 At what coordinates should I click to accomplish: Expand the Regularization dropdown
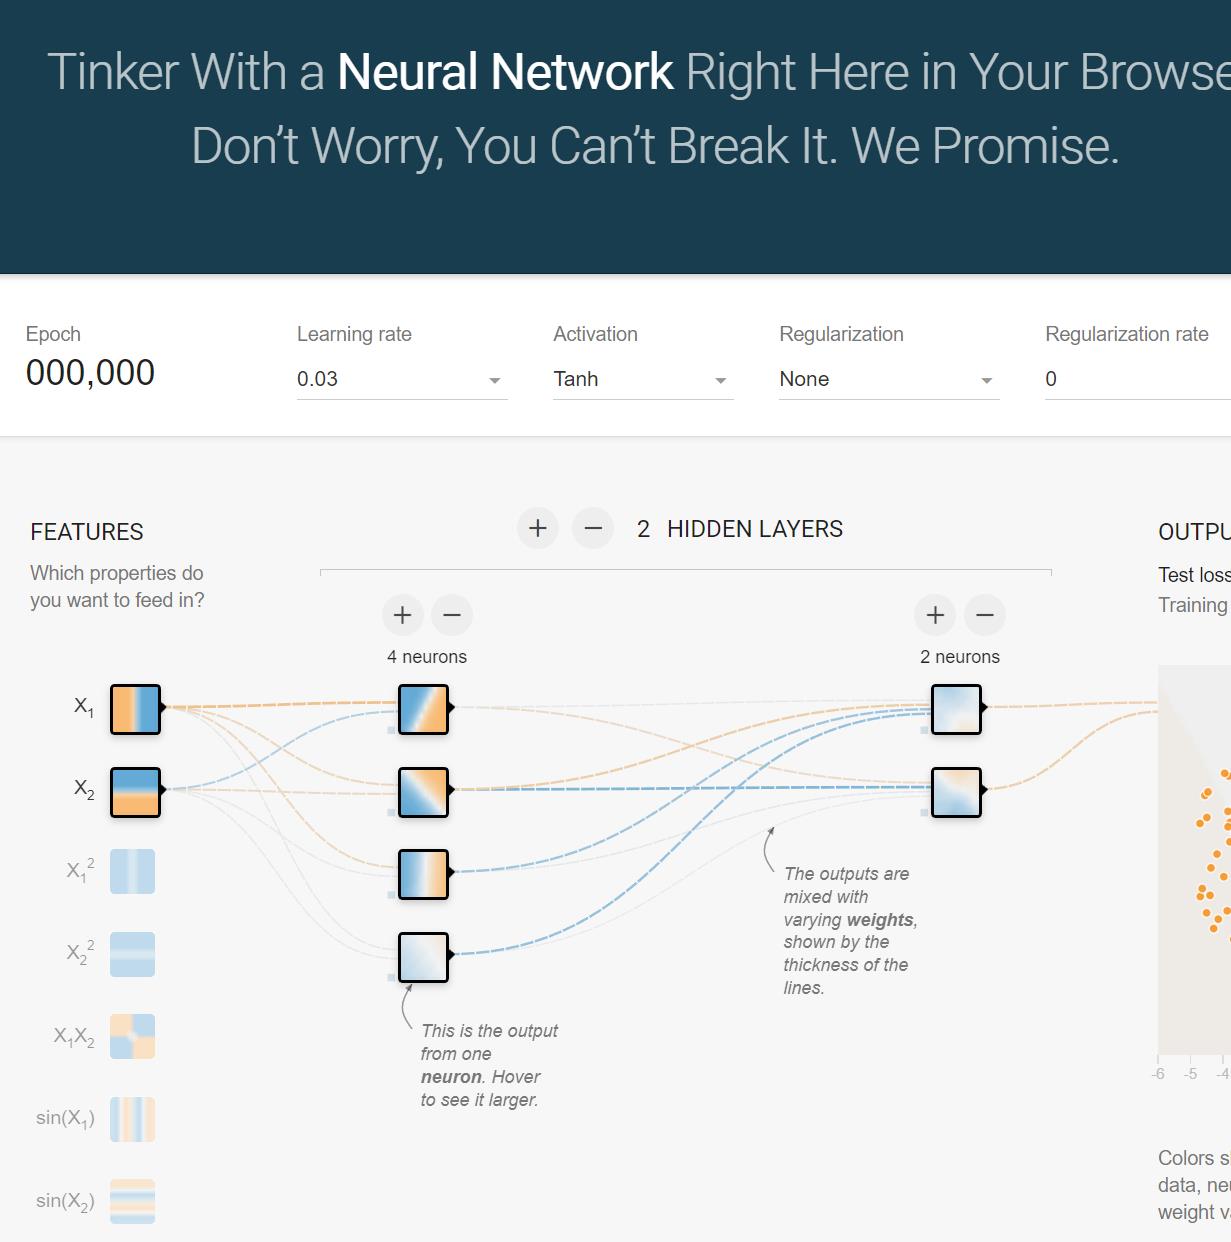(888, 380)
